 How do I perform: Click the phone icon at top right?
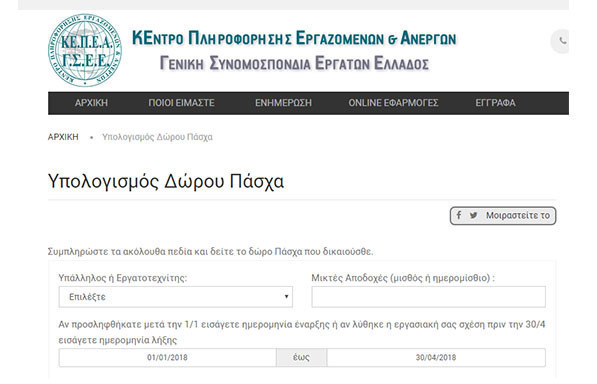click(562, 41)
